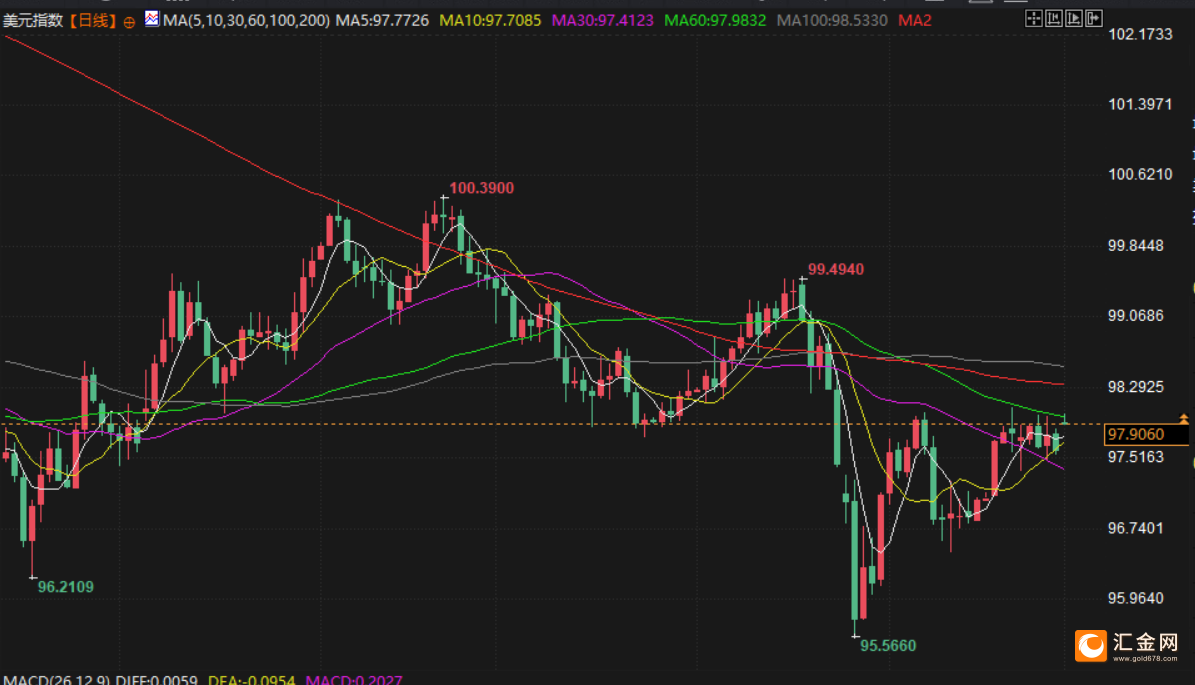Select the 日线 period label
This screenshot has height=685, width=1195.
93,21
